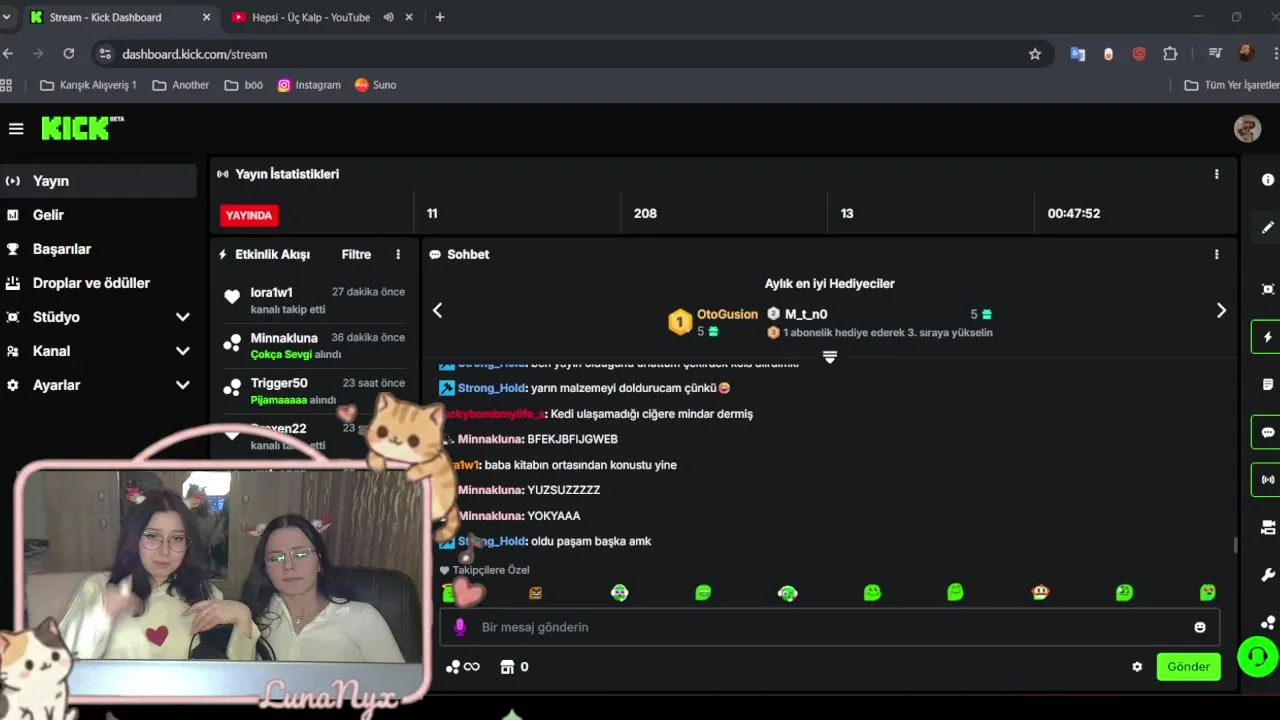Toggle the broadcast stats panel button in the right sidebar
Image resolution: width=1280 pixels, height=720 pixels.
pyautogui.click(x=1267, y=480)
